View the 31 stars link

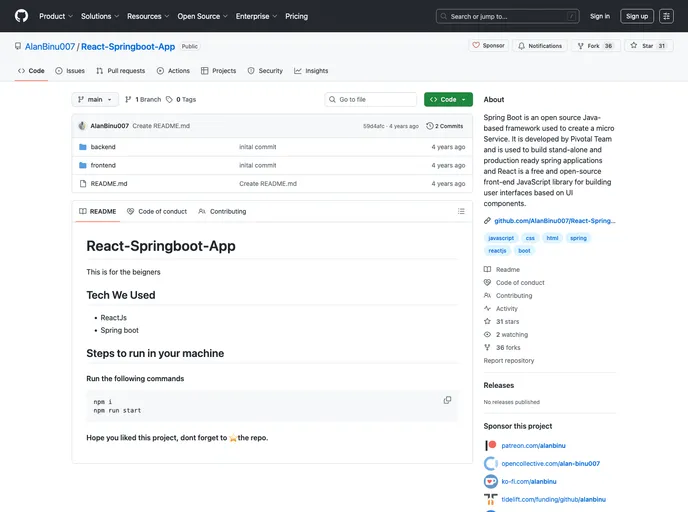pos(502,322)
